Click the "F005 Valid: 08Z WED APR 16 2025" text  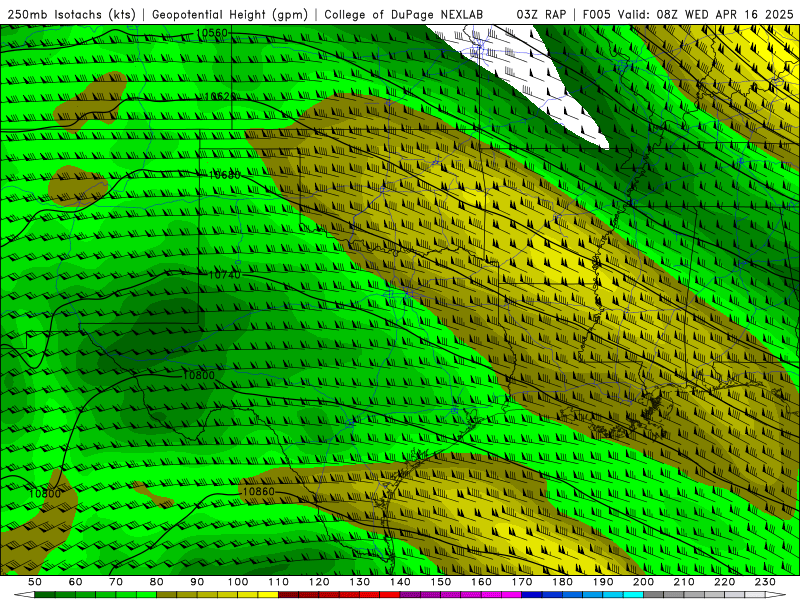(688, 15)
